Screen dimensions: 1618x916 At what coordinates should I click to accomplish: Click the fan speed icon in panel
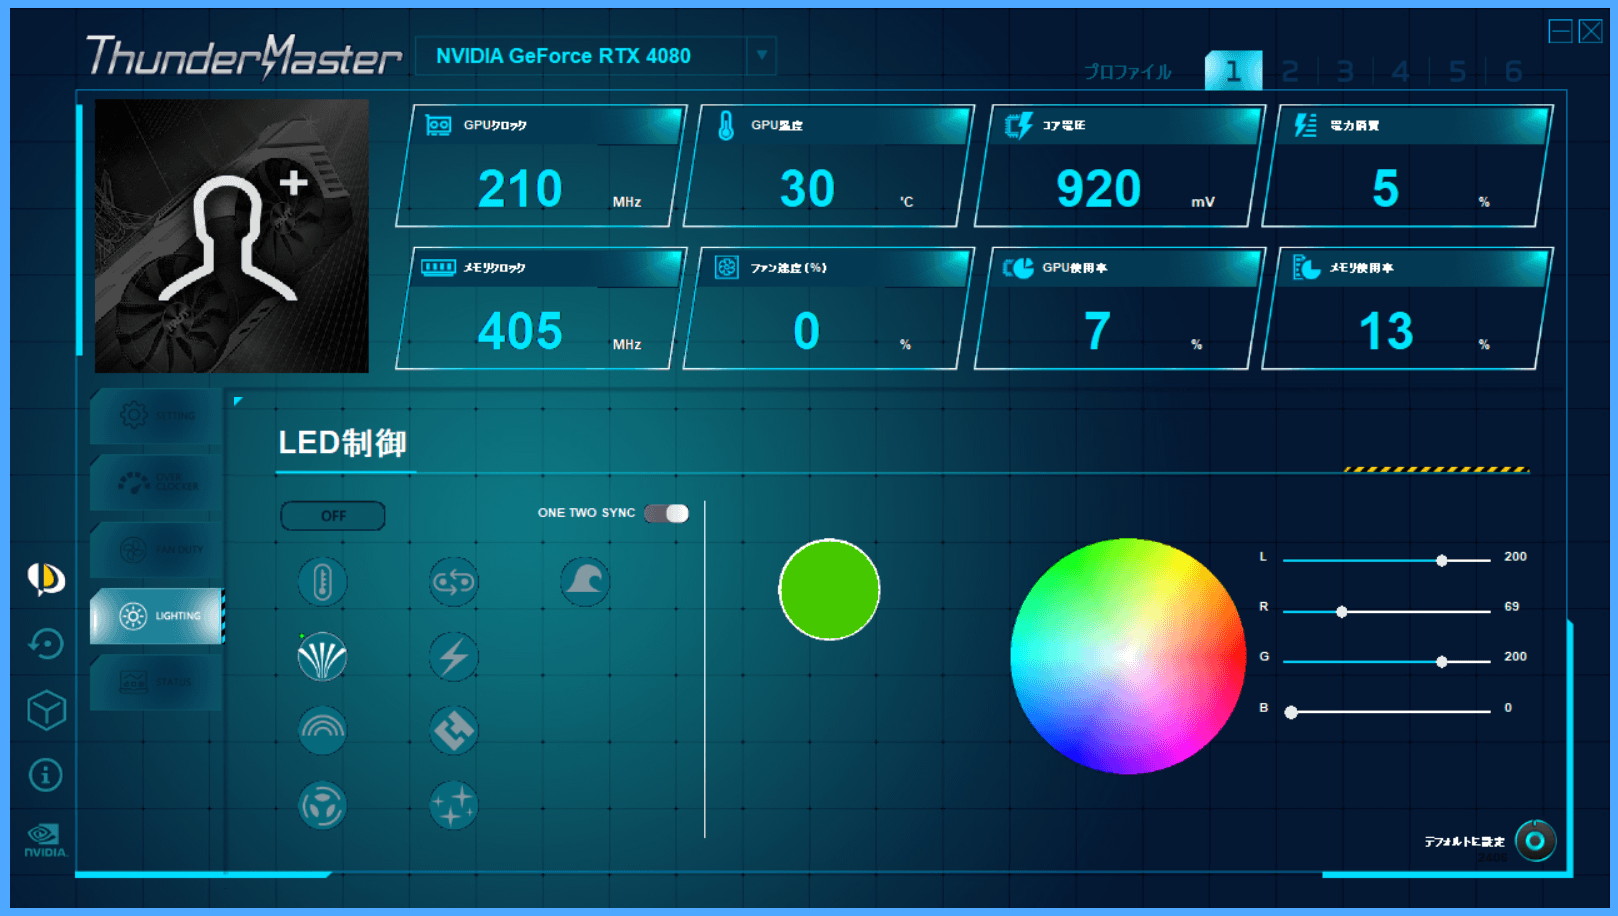(x=727, y=267)
